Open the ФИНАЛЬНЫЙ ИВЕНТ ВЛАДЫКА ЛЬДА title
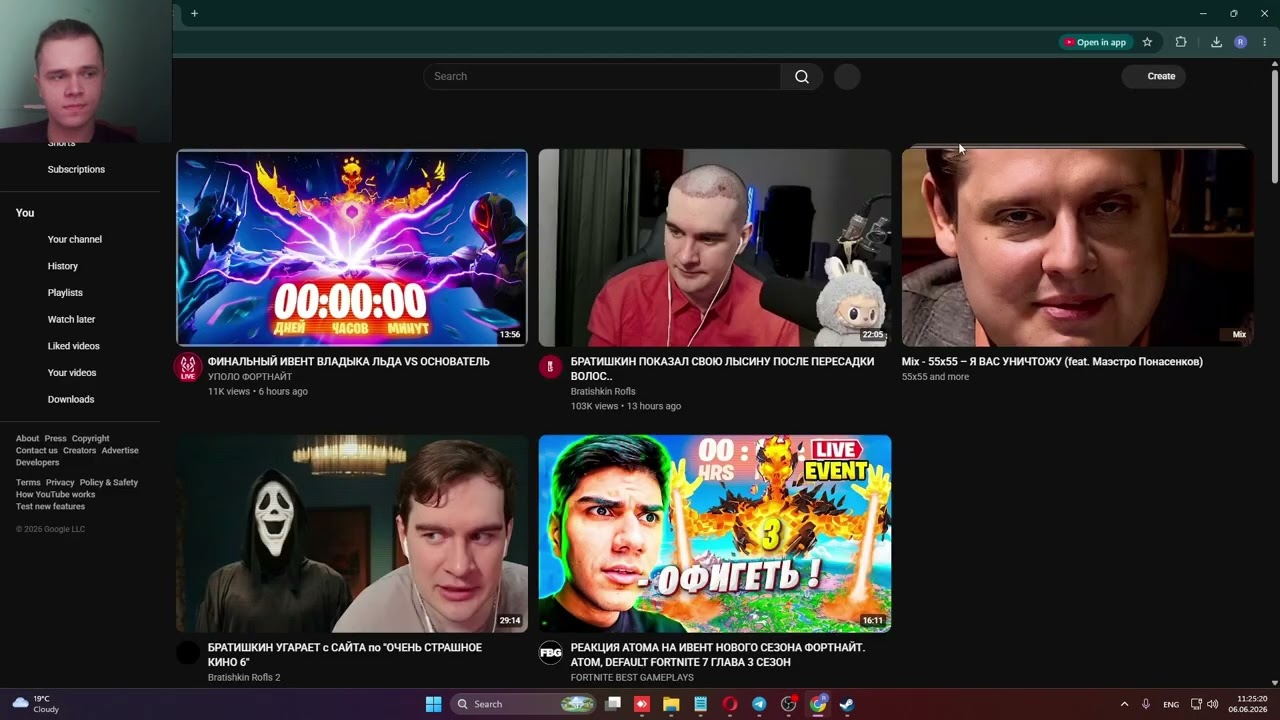The image size is (1280, 720). point(348,361)
